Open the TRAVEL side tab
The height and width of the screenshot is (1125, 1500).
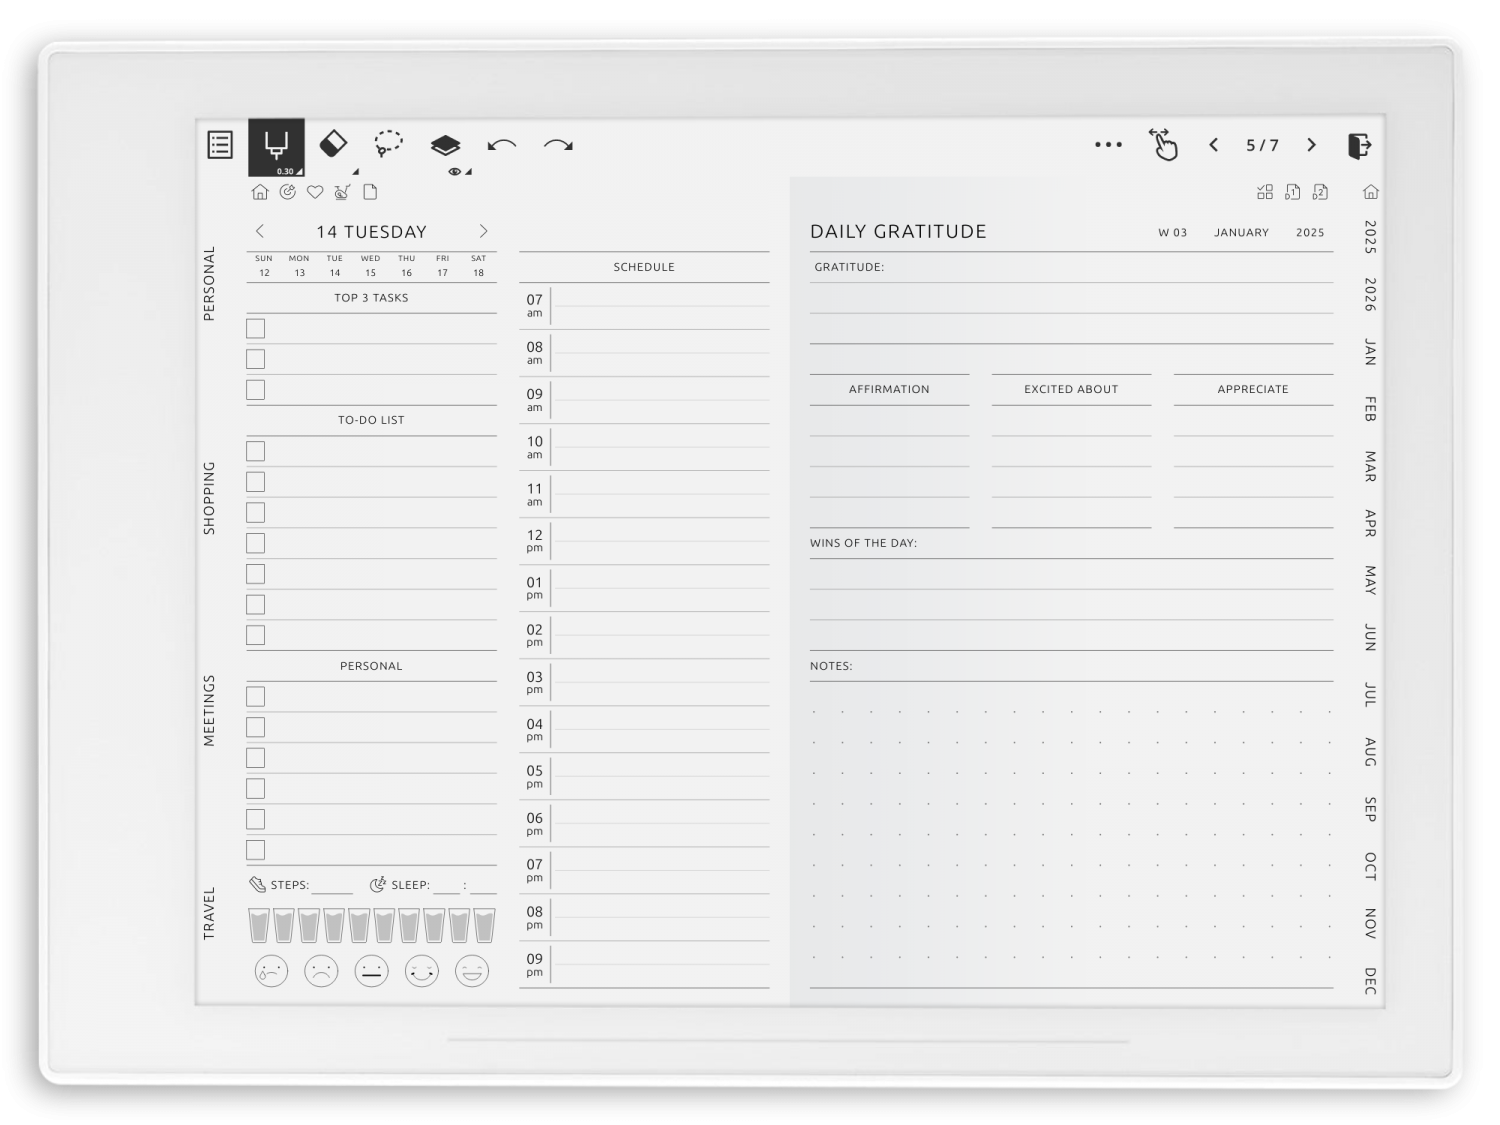209,913
